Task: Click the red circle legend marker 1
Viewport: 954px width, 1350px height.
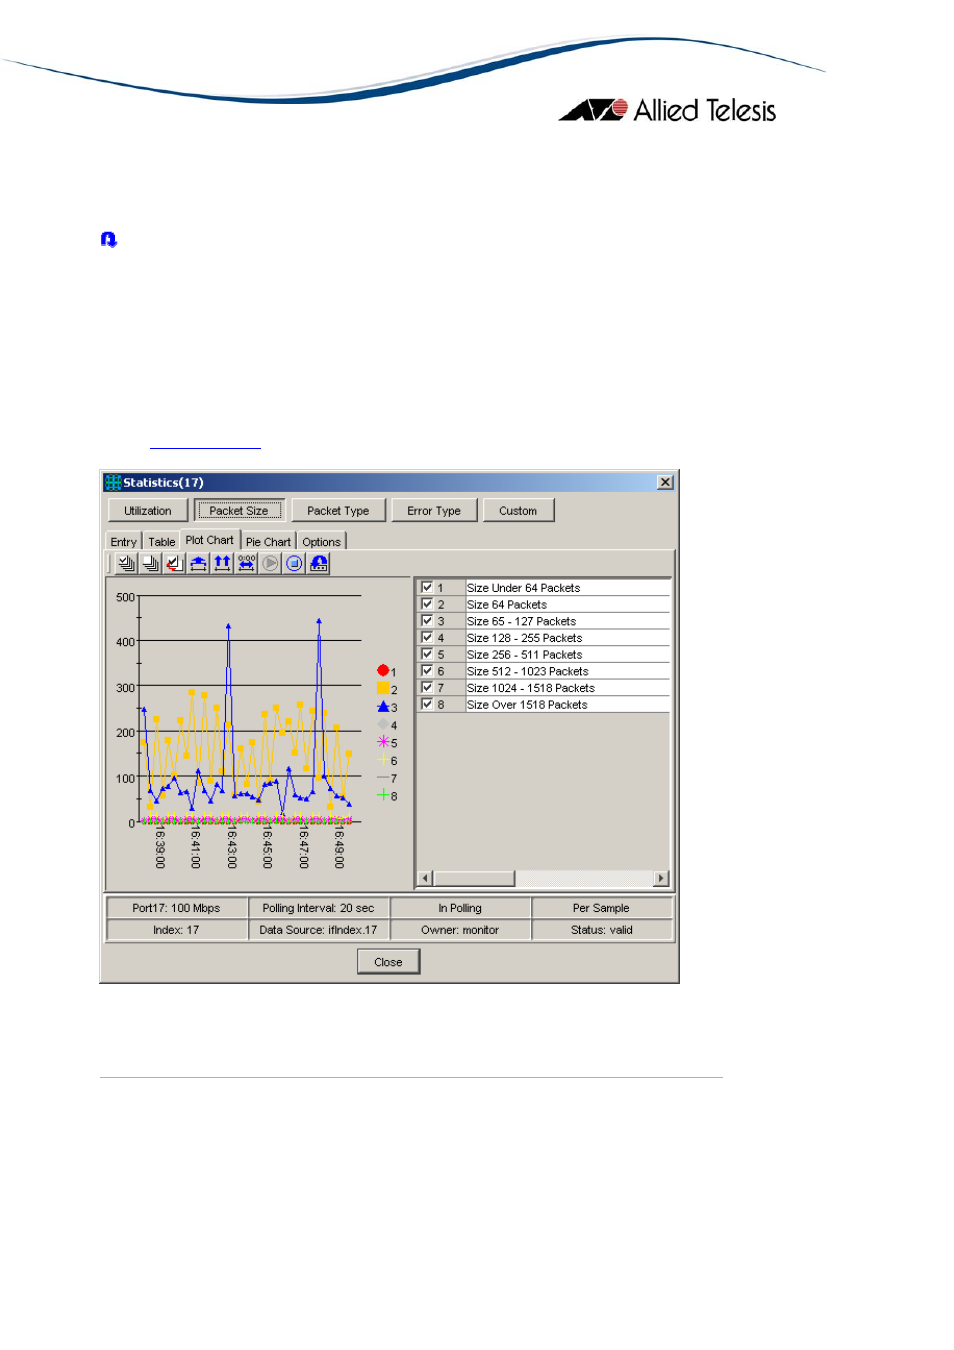Action: (x=383, y=671)
